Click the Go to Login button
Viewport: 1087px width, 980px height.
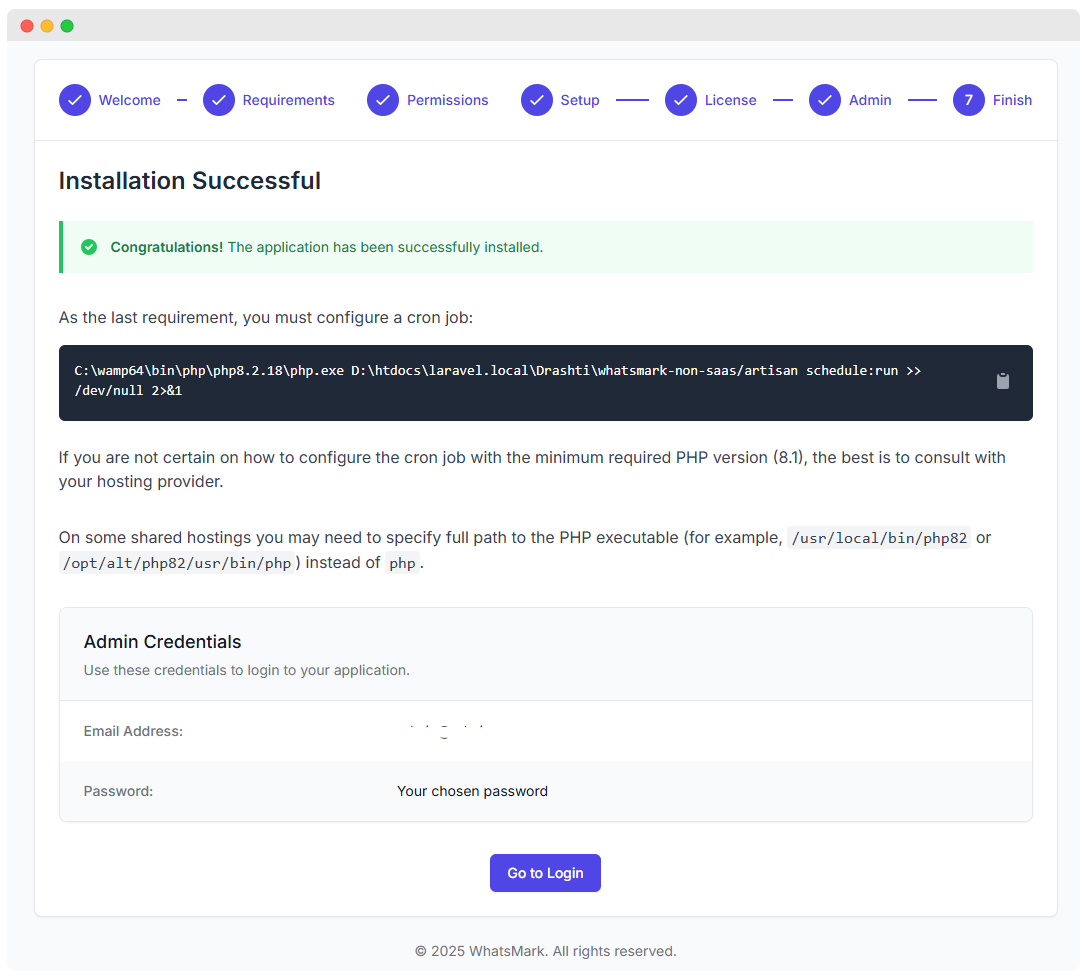click(x=546, y=873)
